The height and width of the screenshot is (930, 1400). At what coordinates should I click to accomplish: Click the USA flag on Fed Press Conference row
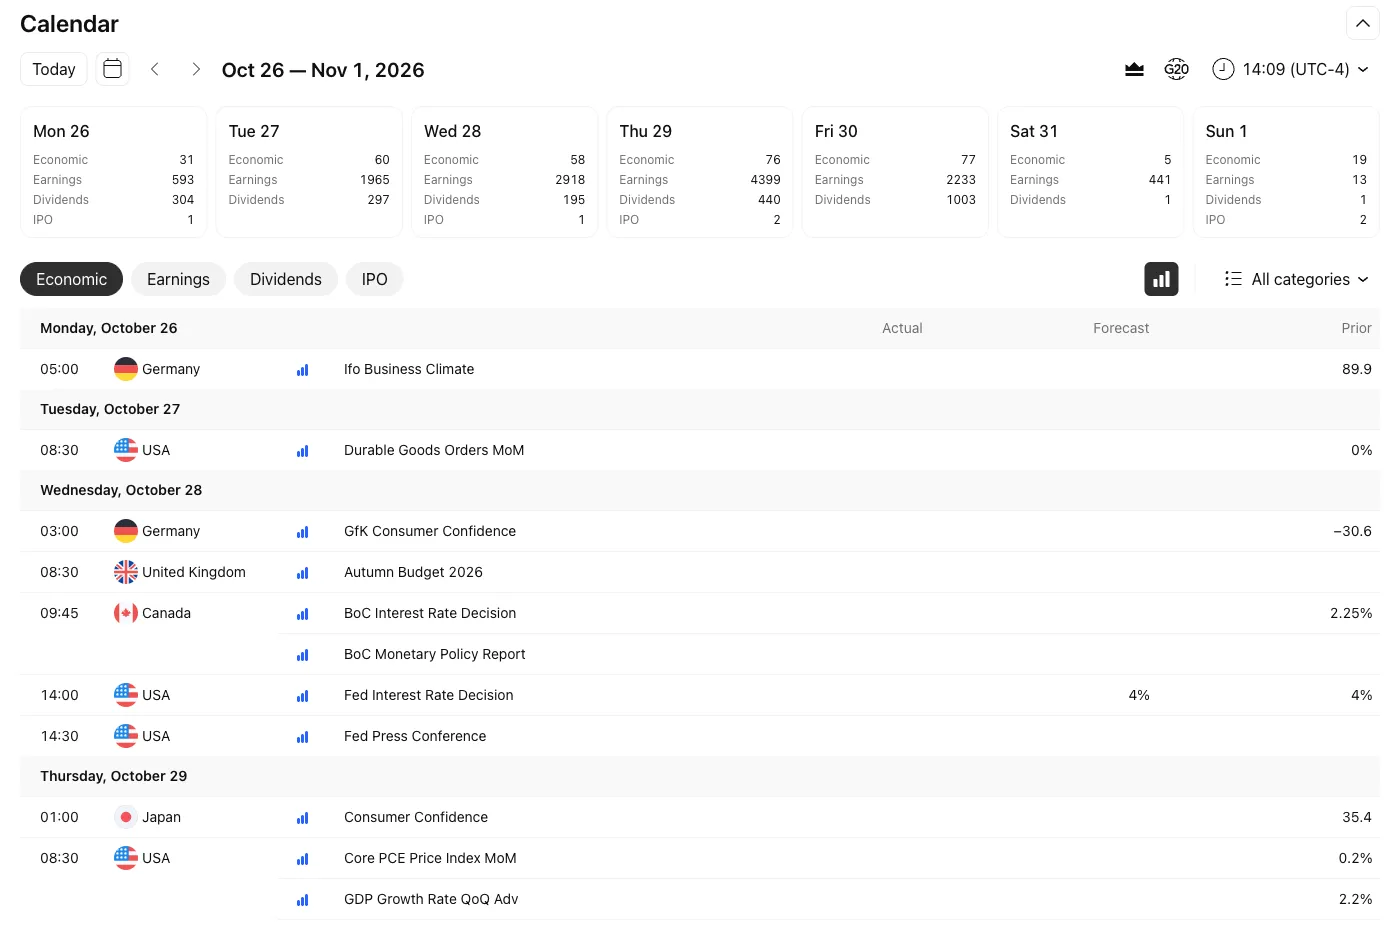126,736
